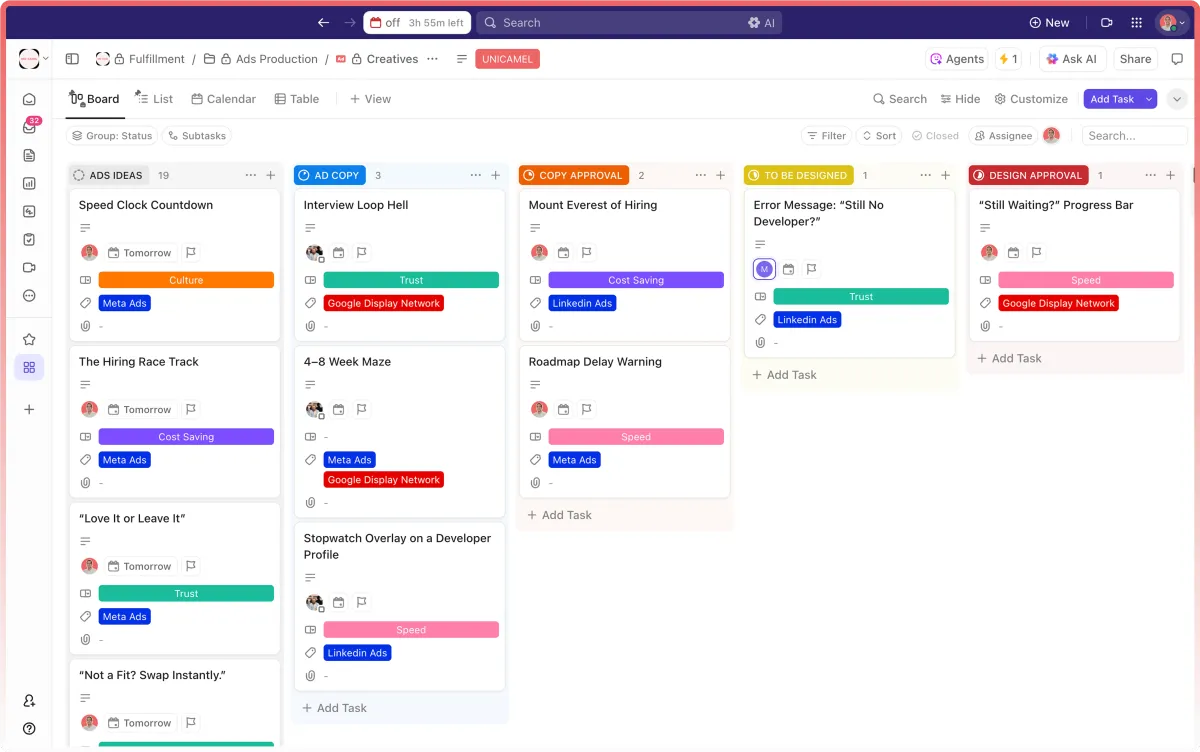Open Customize panel

[x=1031, y=99]
